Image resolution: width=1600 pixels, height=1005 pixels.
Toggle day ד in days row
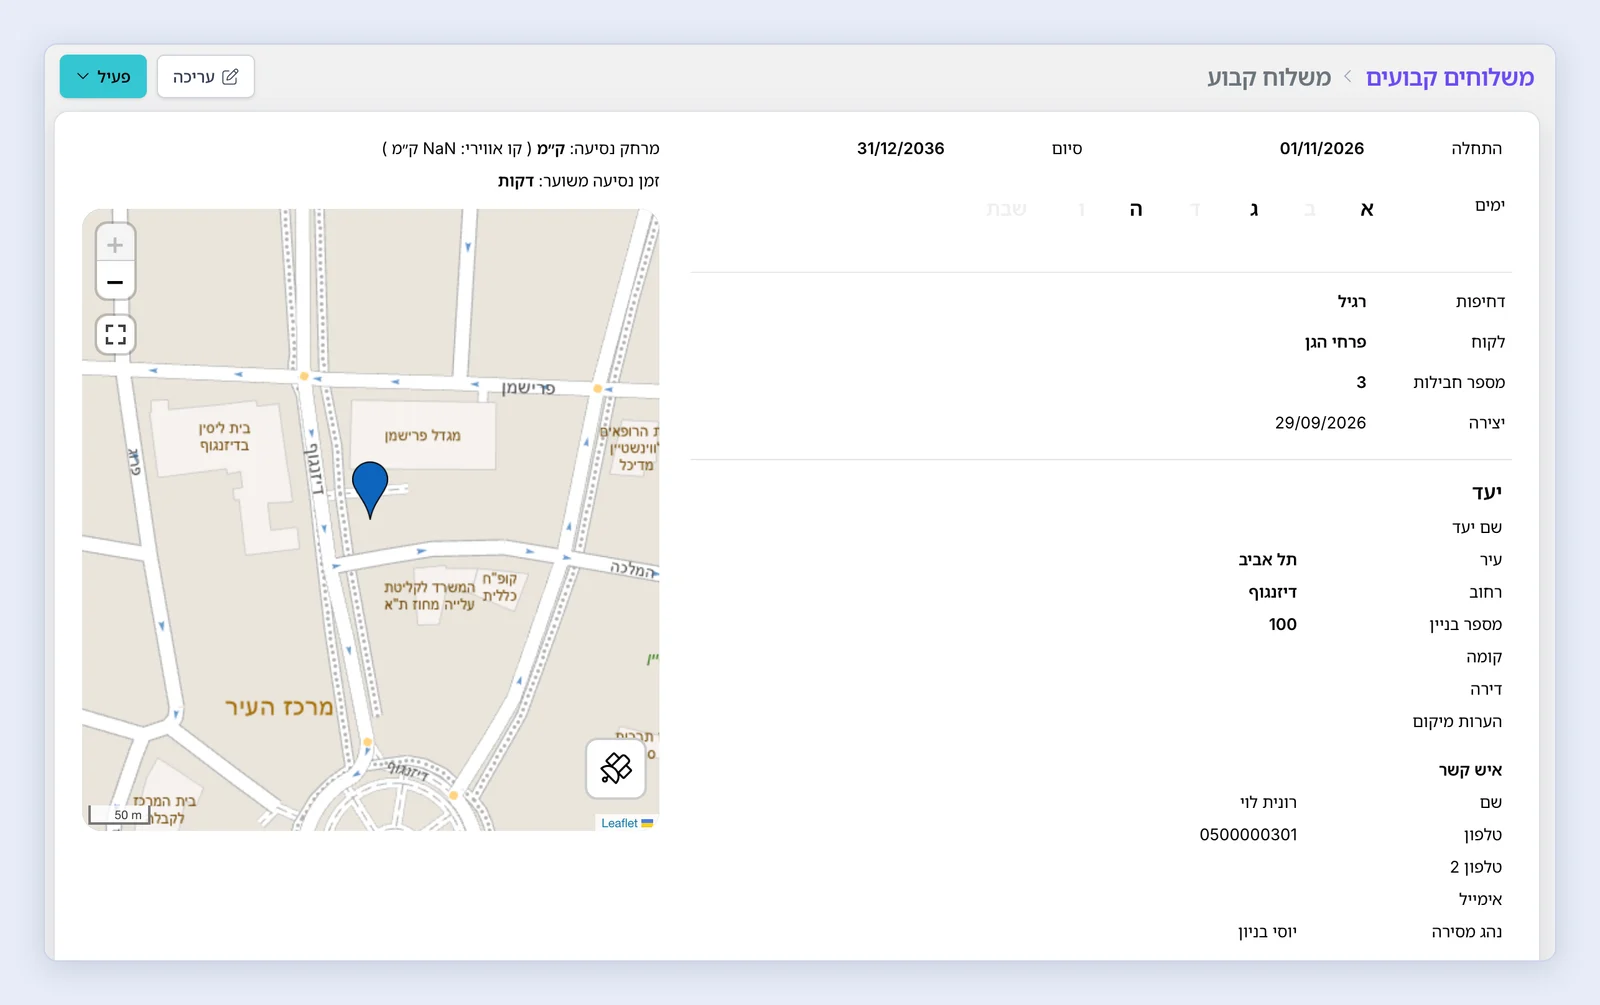point(1195,209)
